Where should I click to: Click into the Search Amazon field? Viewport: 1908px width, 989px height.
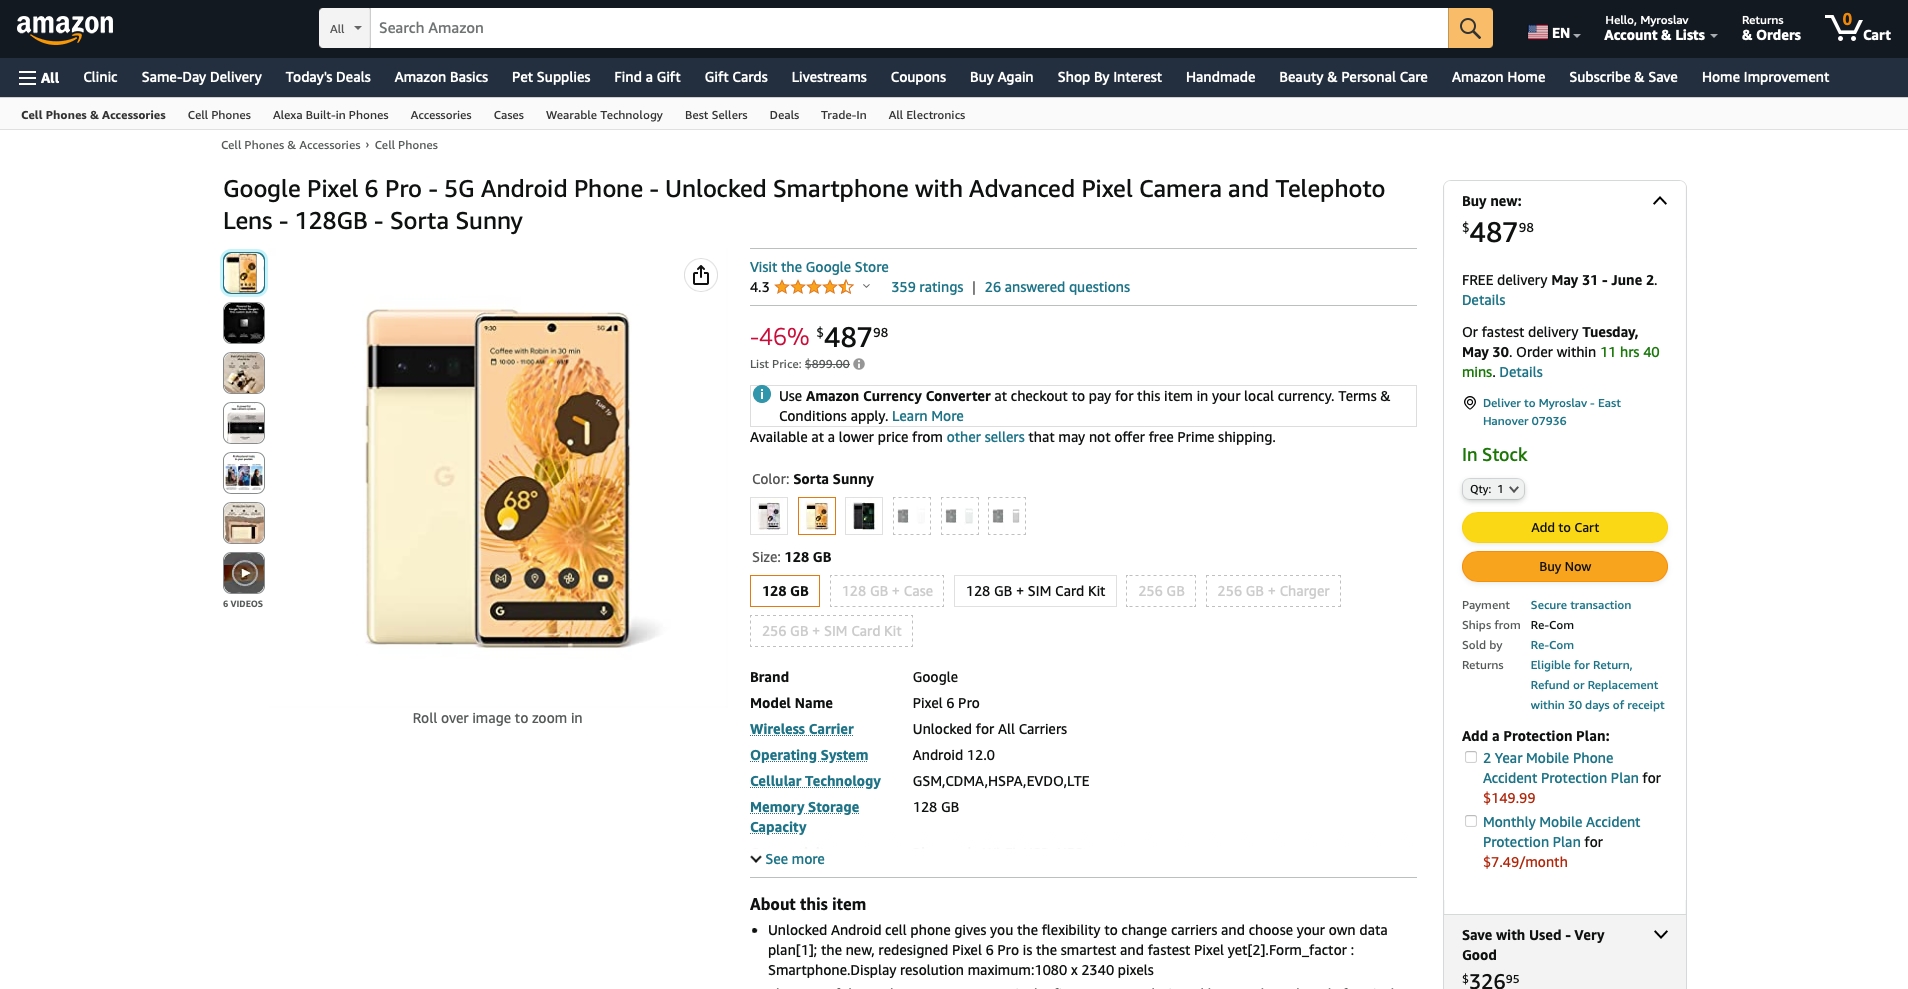coord(908,28)
